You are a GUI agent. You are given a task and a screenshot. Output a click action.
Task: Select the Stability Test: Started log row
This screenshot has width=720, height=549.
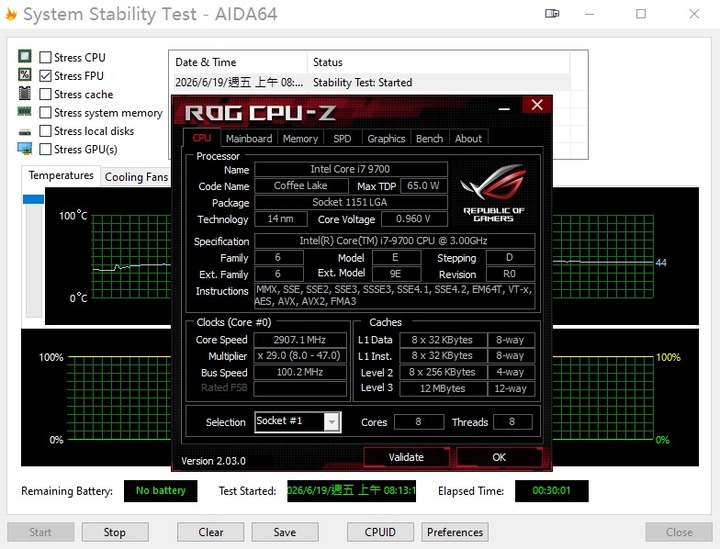coord(371,83)
